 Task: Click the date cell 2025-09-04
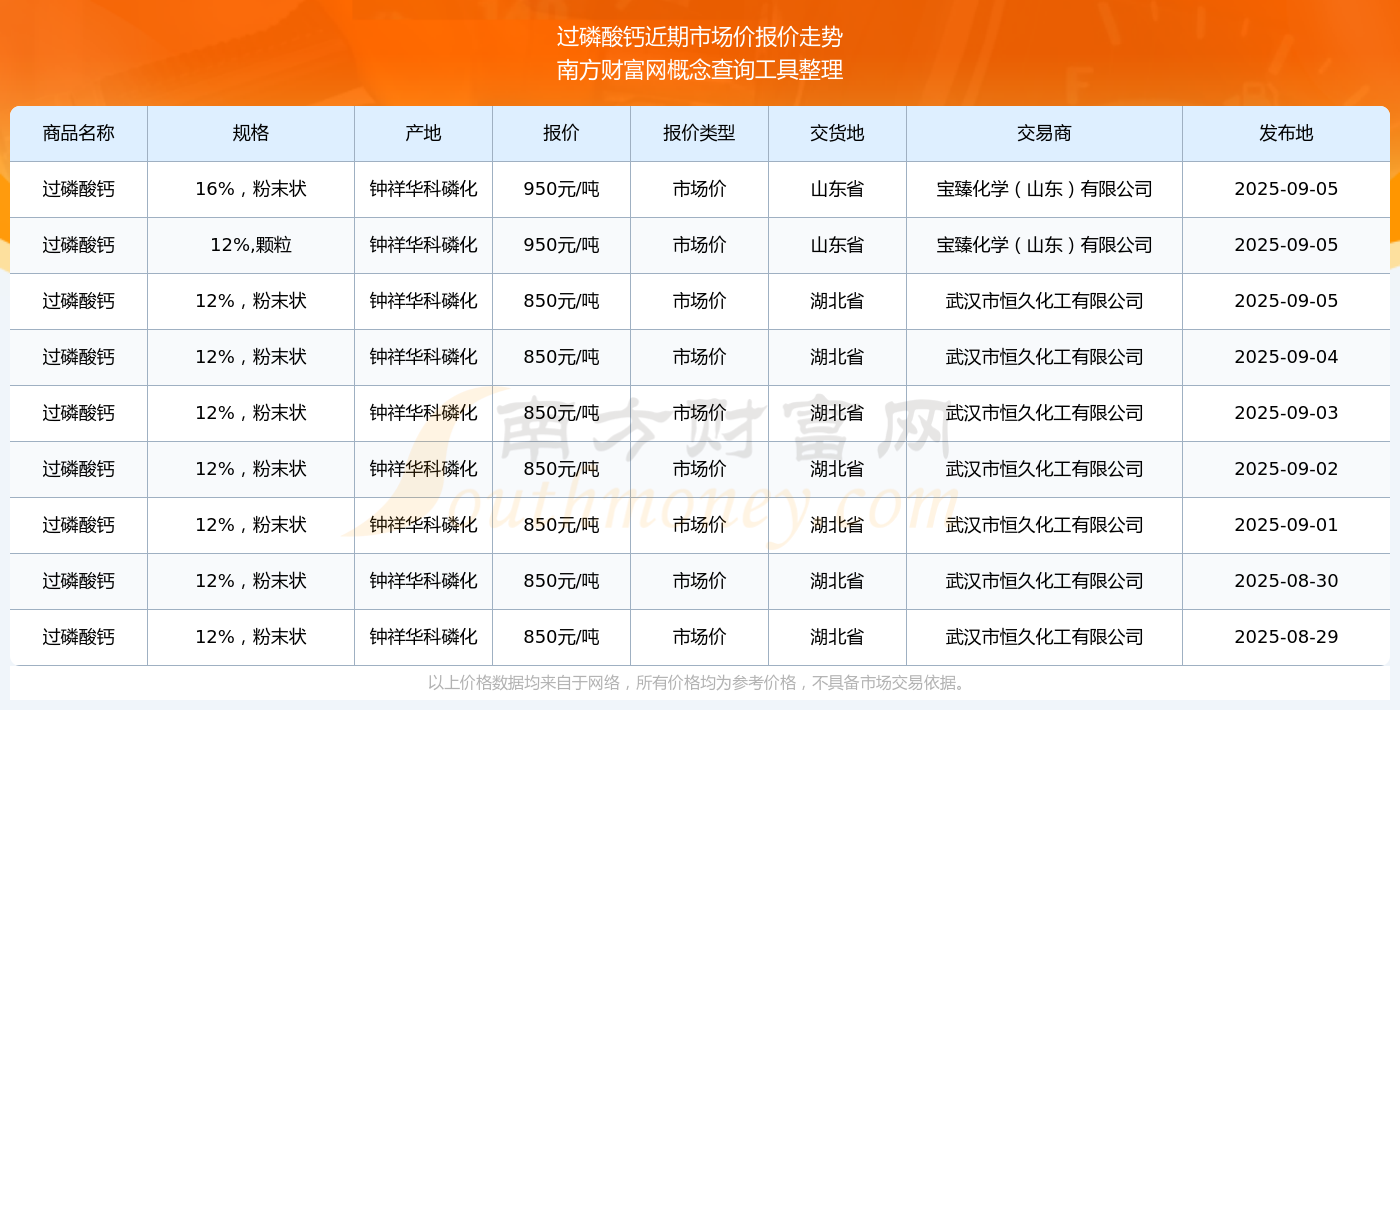1286,357
